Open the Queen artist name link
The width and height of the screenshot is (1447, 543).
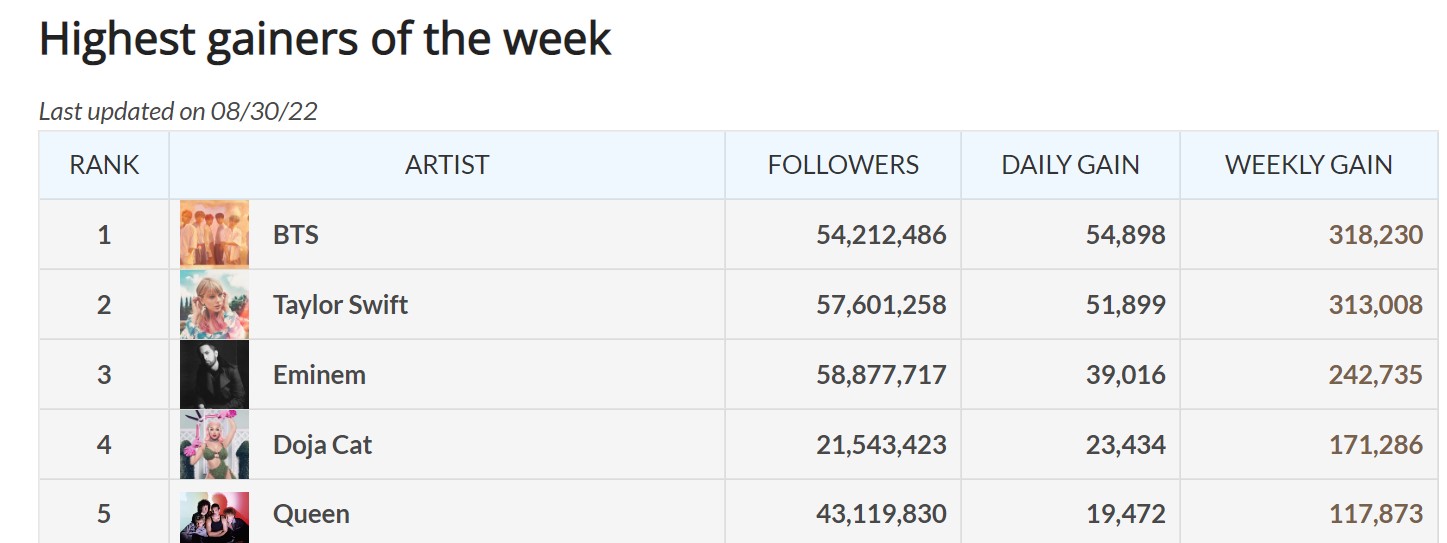tap(311, 515)
